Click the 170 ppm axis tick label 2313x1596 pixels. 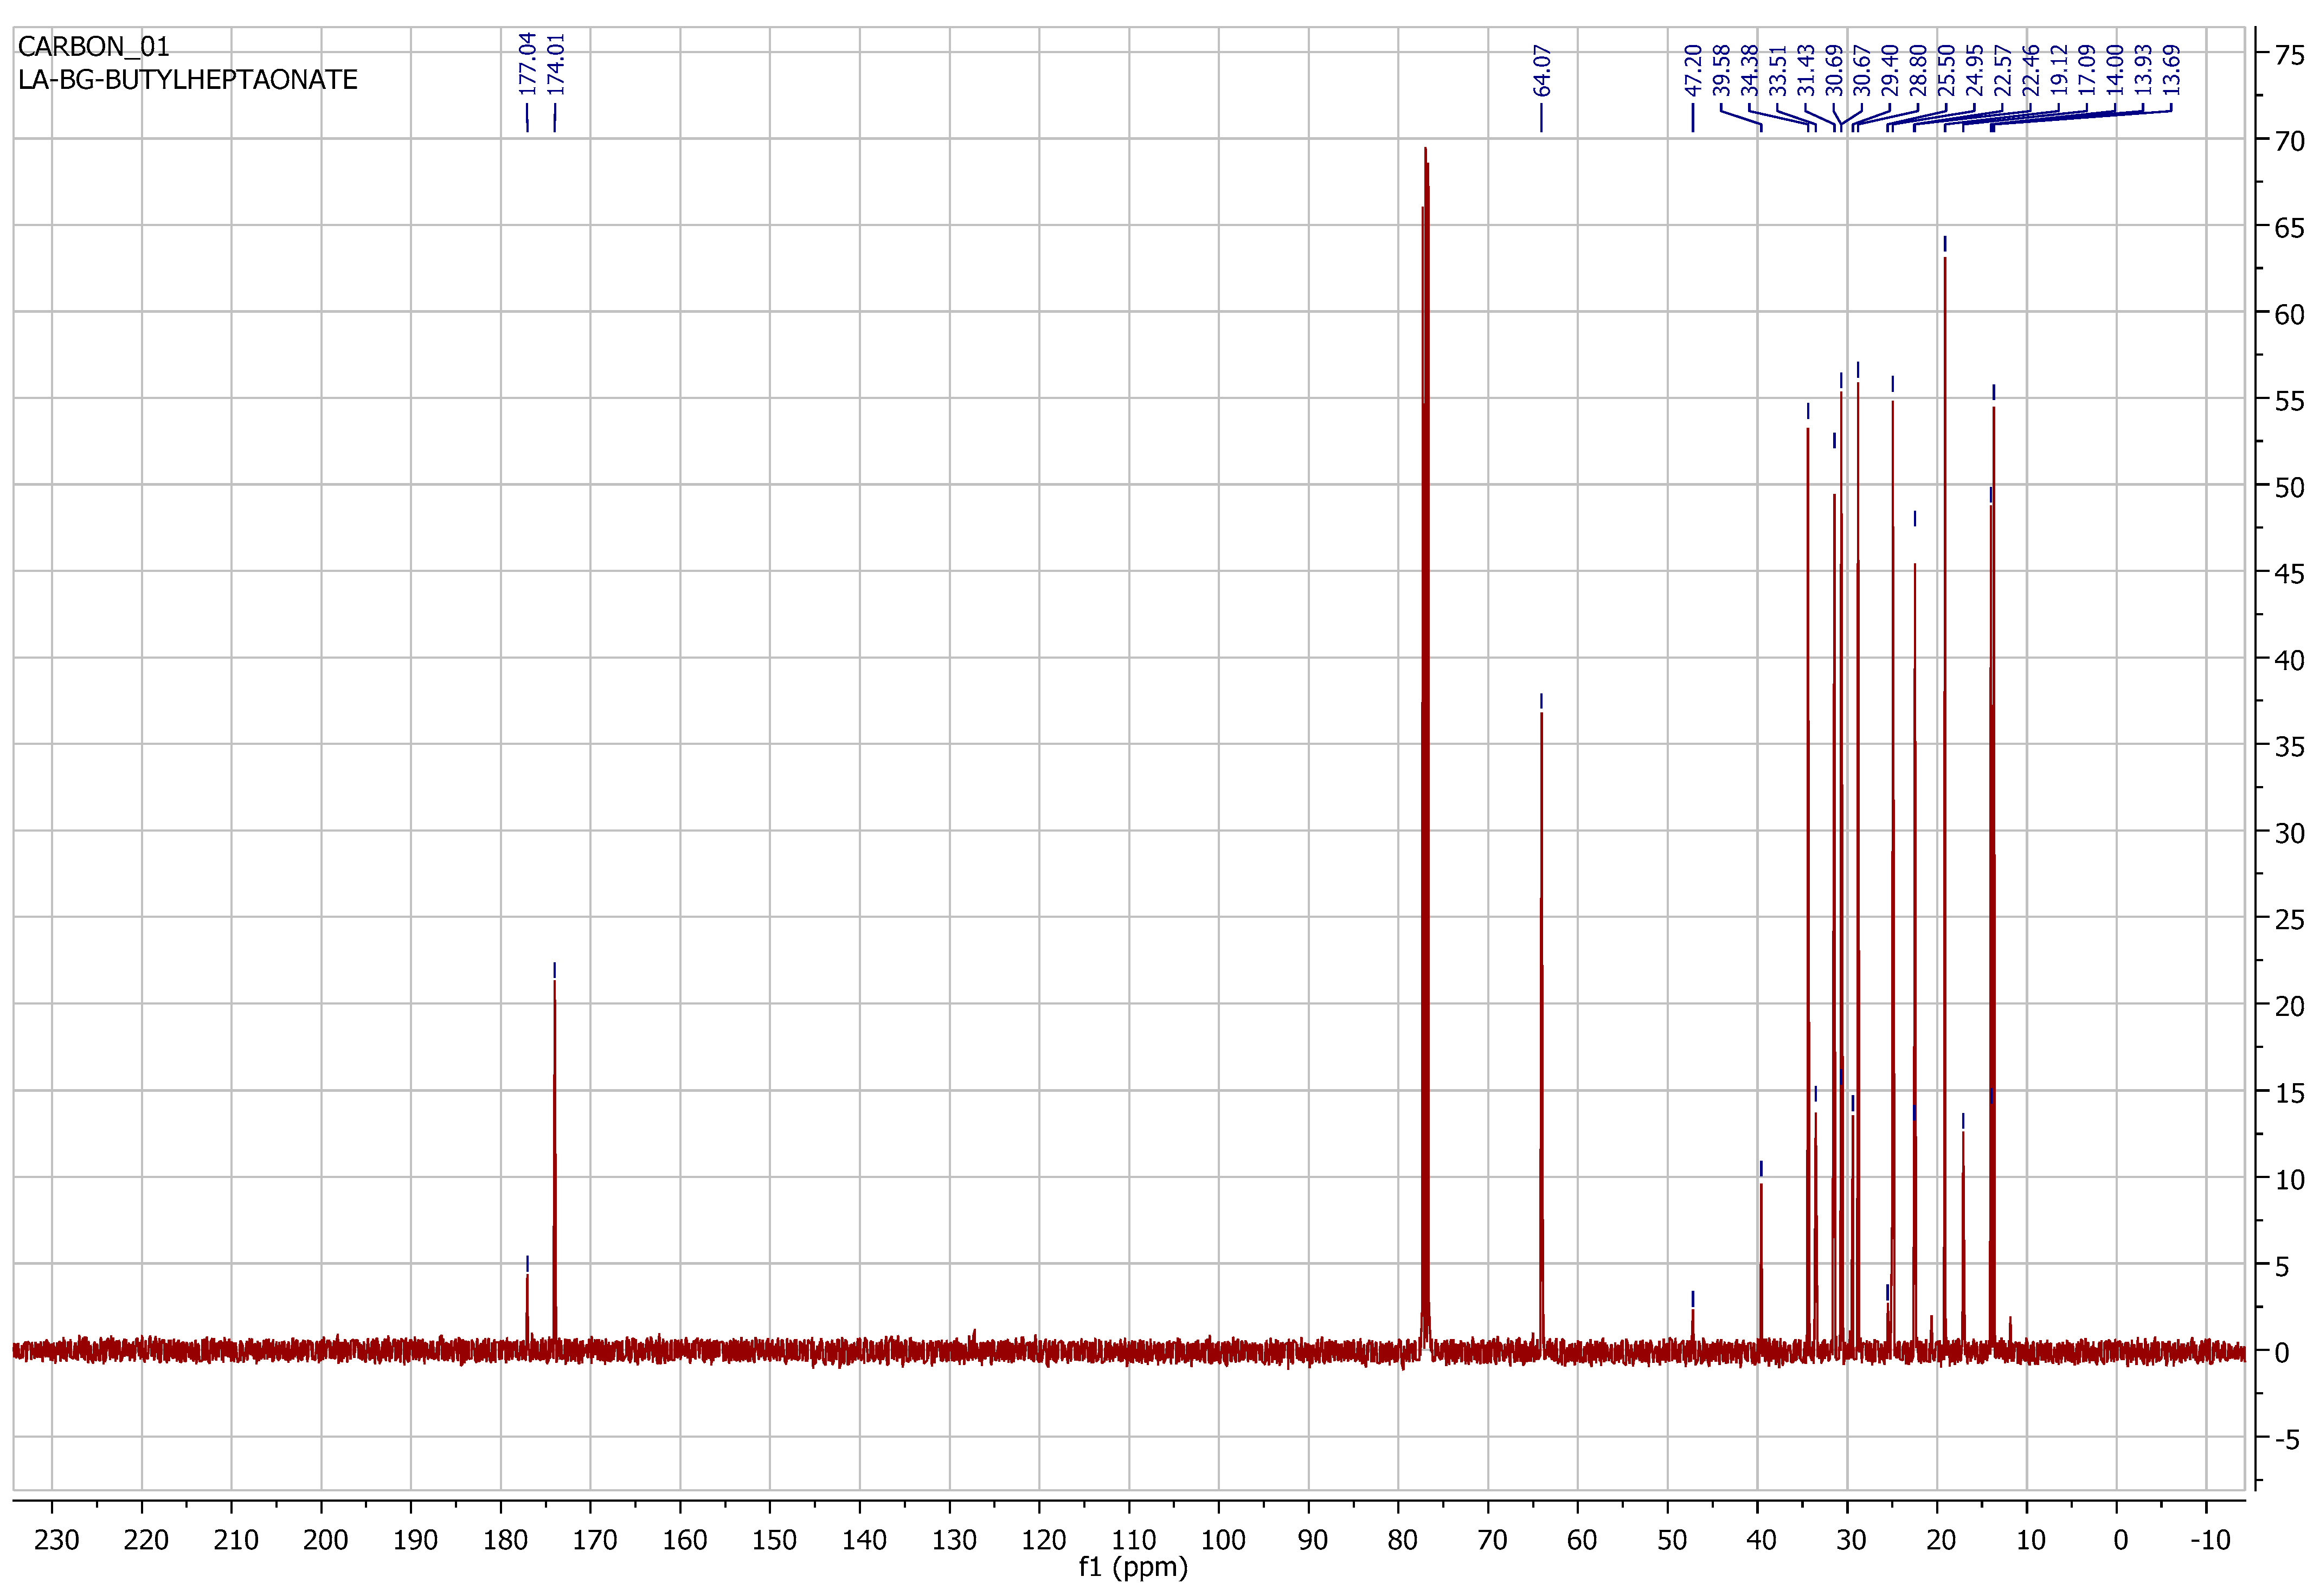[594, 1540]
